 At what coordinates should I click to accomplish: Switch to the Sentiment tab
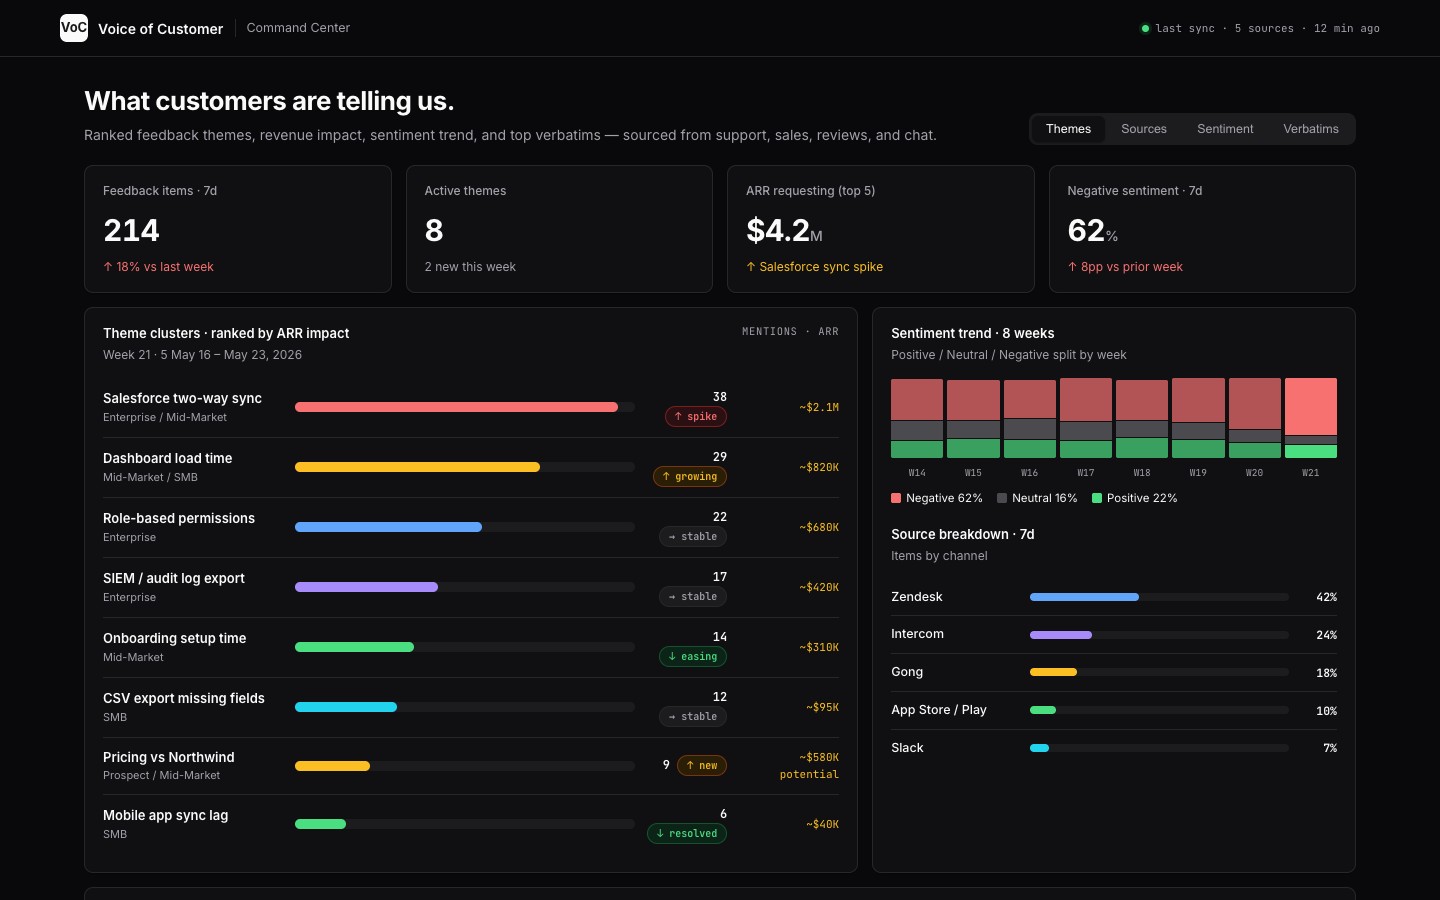[1225, 129]
